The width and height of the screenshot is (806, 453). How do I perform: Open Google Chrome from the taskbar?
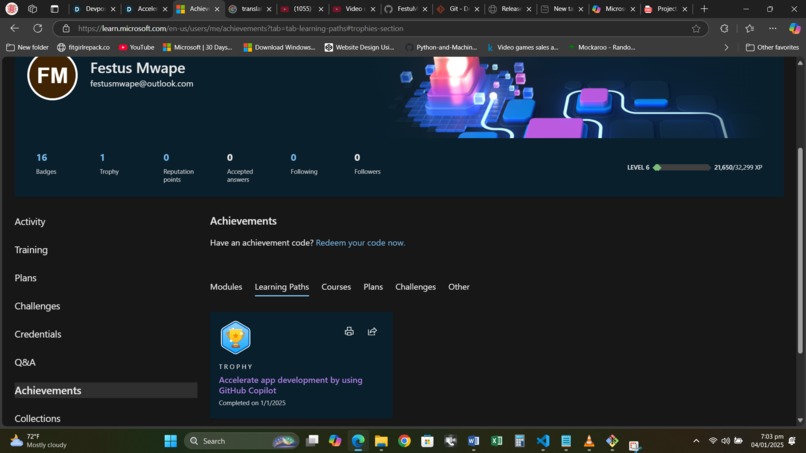[x=405, y=441]
